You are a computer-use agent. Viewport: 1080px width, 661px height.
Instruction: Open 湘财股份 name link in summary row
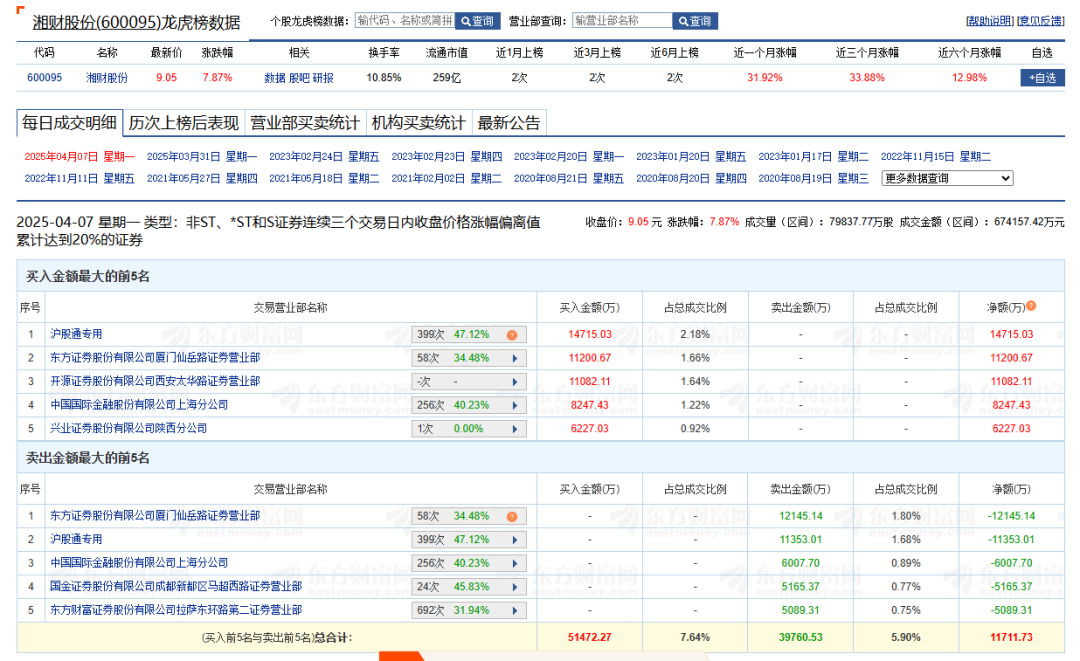[107, 78]
